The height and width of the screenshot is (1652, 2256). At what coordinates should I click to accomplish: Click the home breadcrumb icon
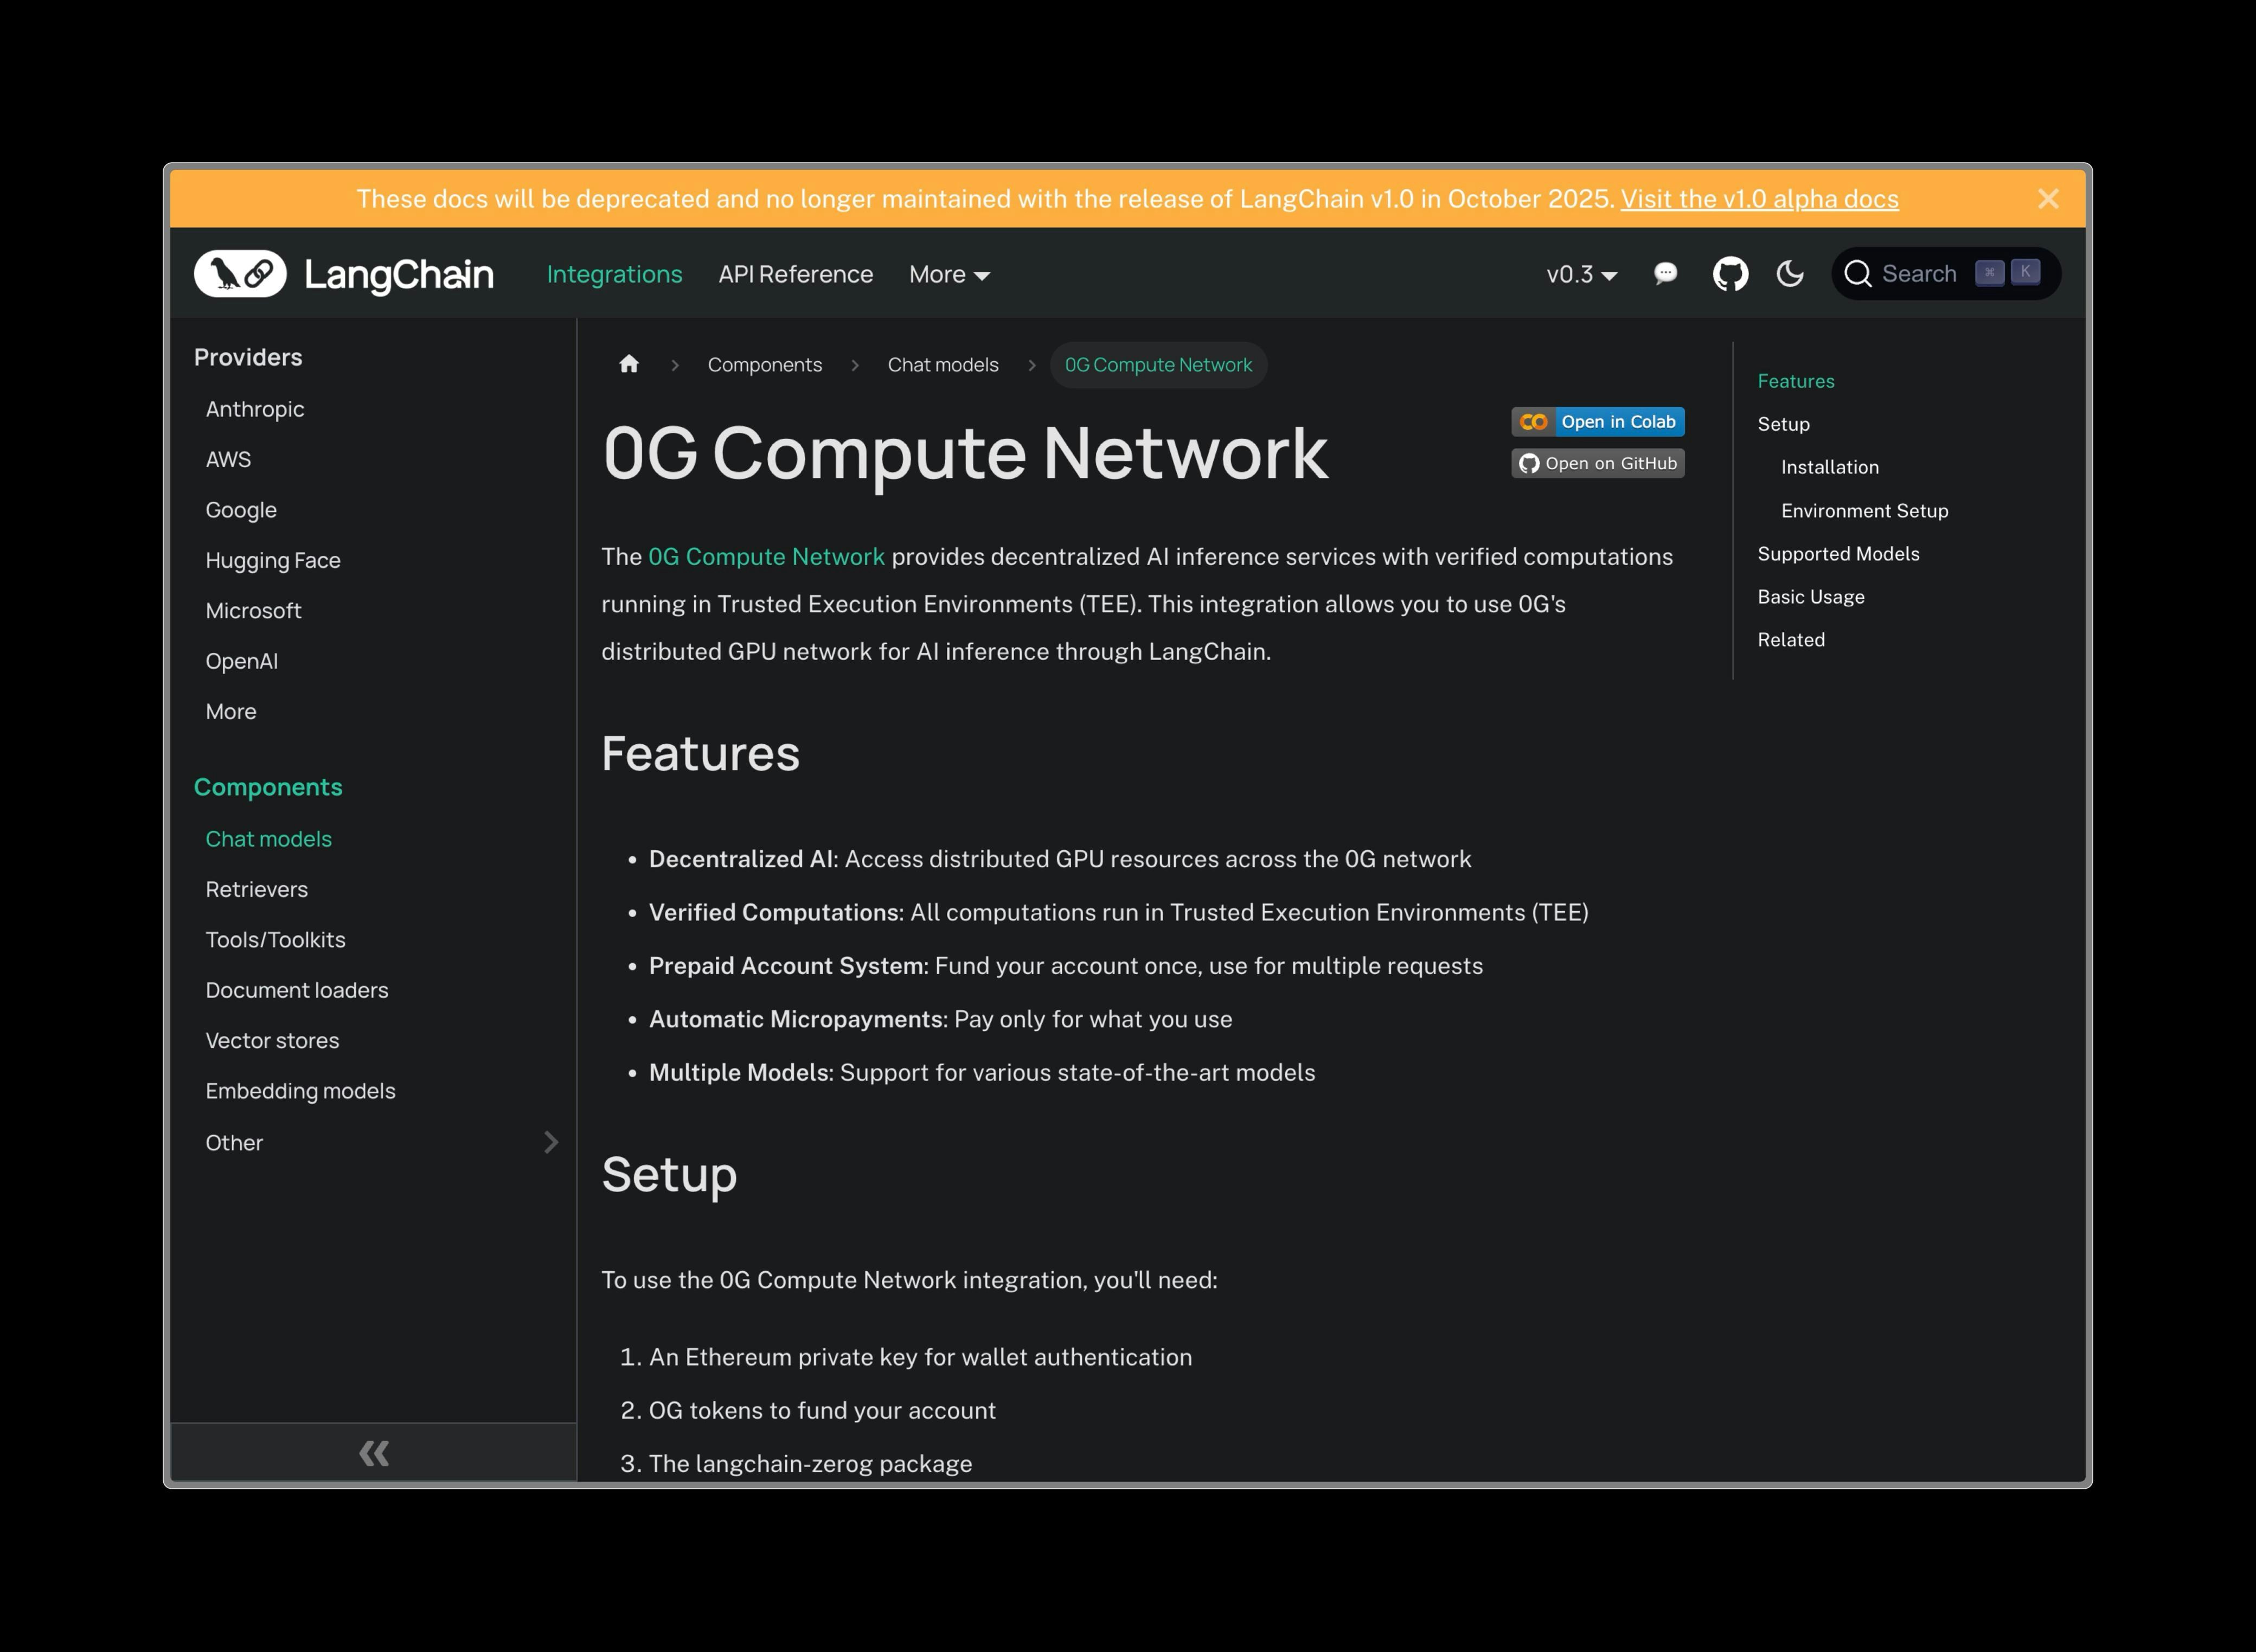coord(629,365)
